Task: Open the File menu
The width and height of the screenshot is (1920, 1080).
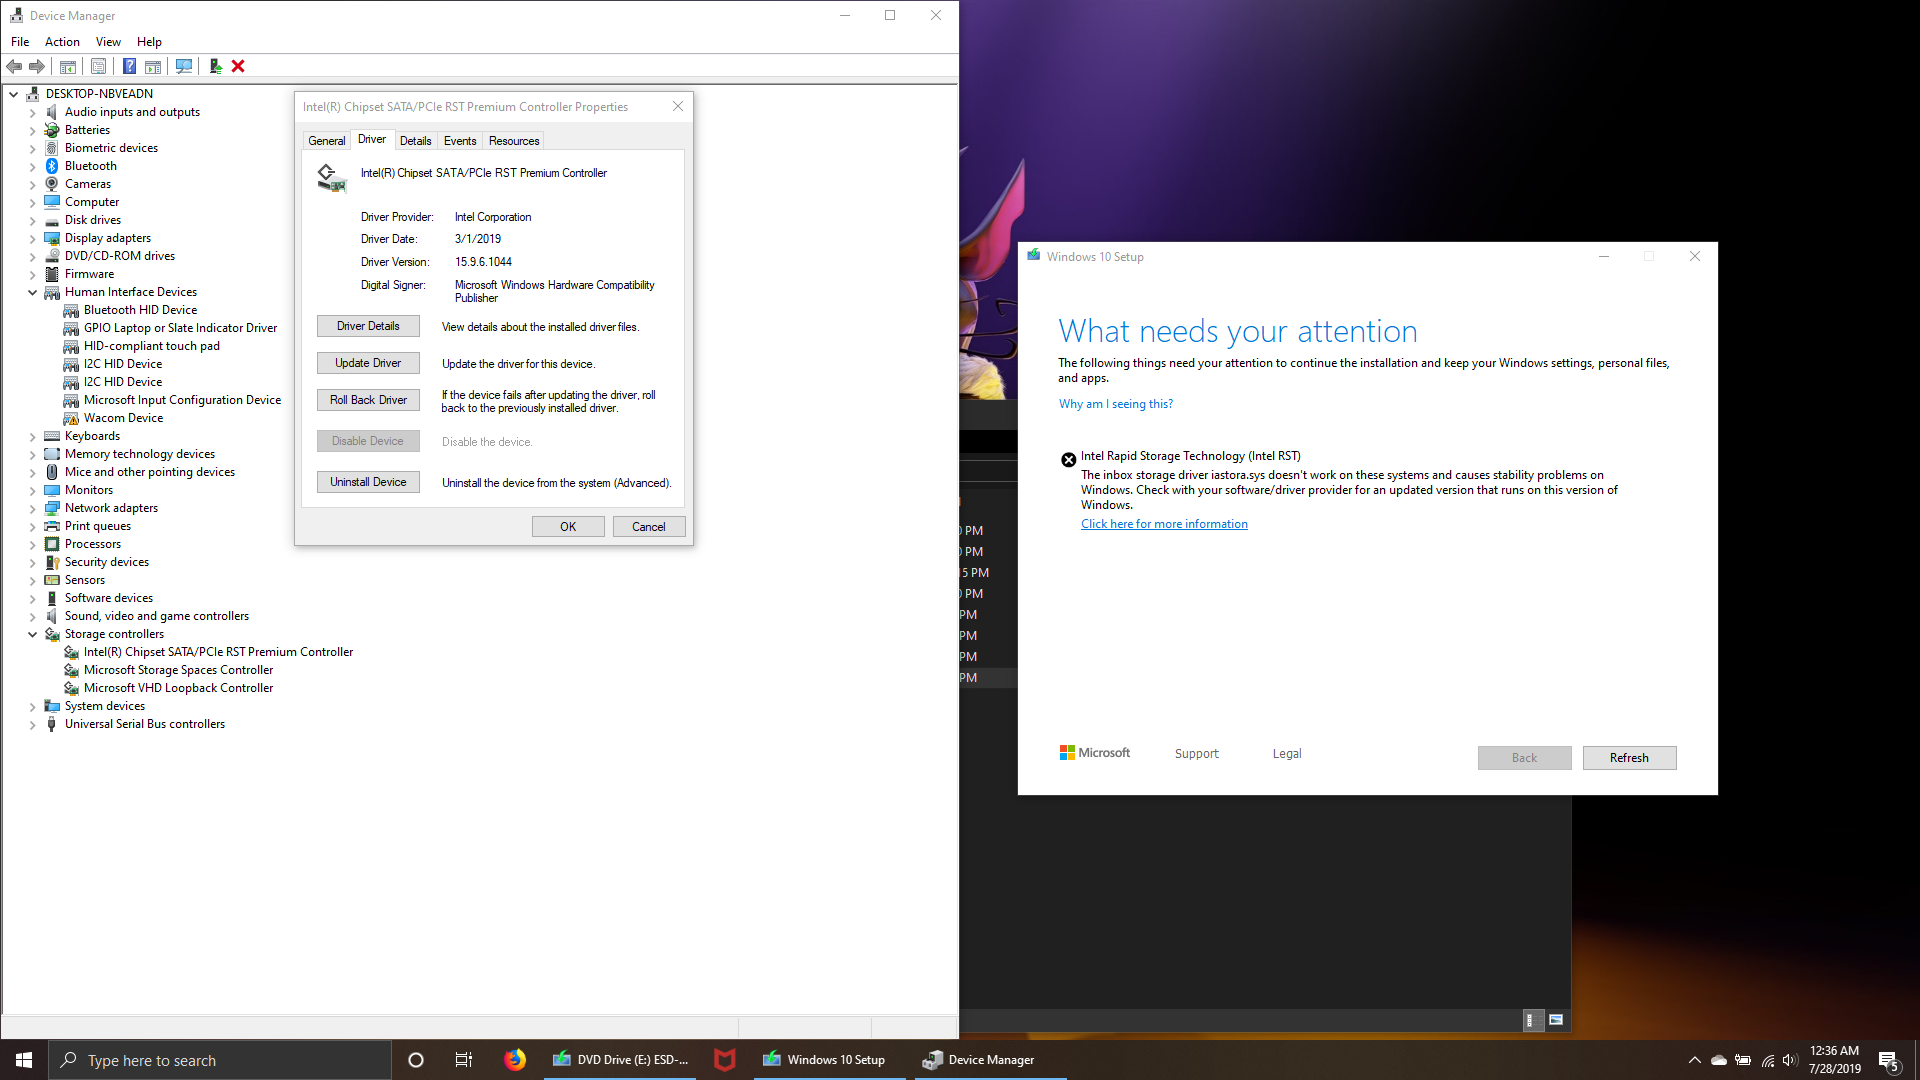Action: click(20, 42)
